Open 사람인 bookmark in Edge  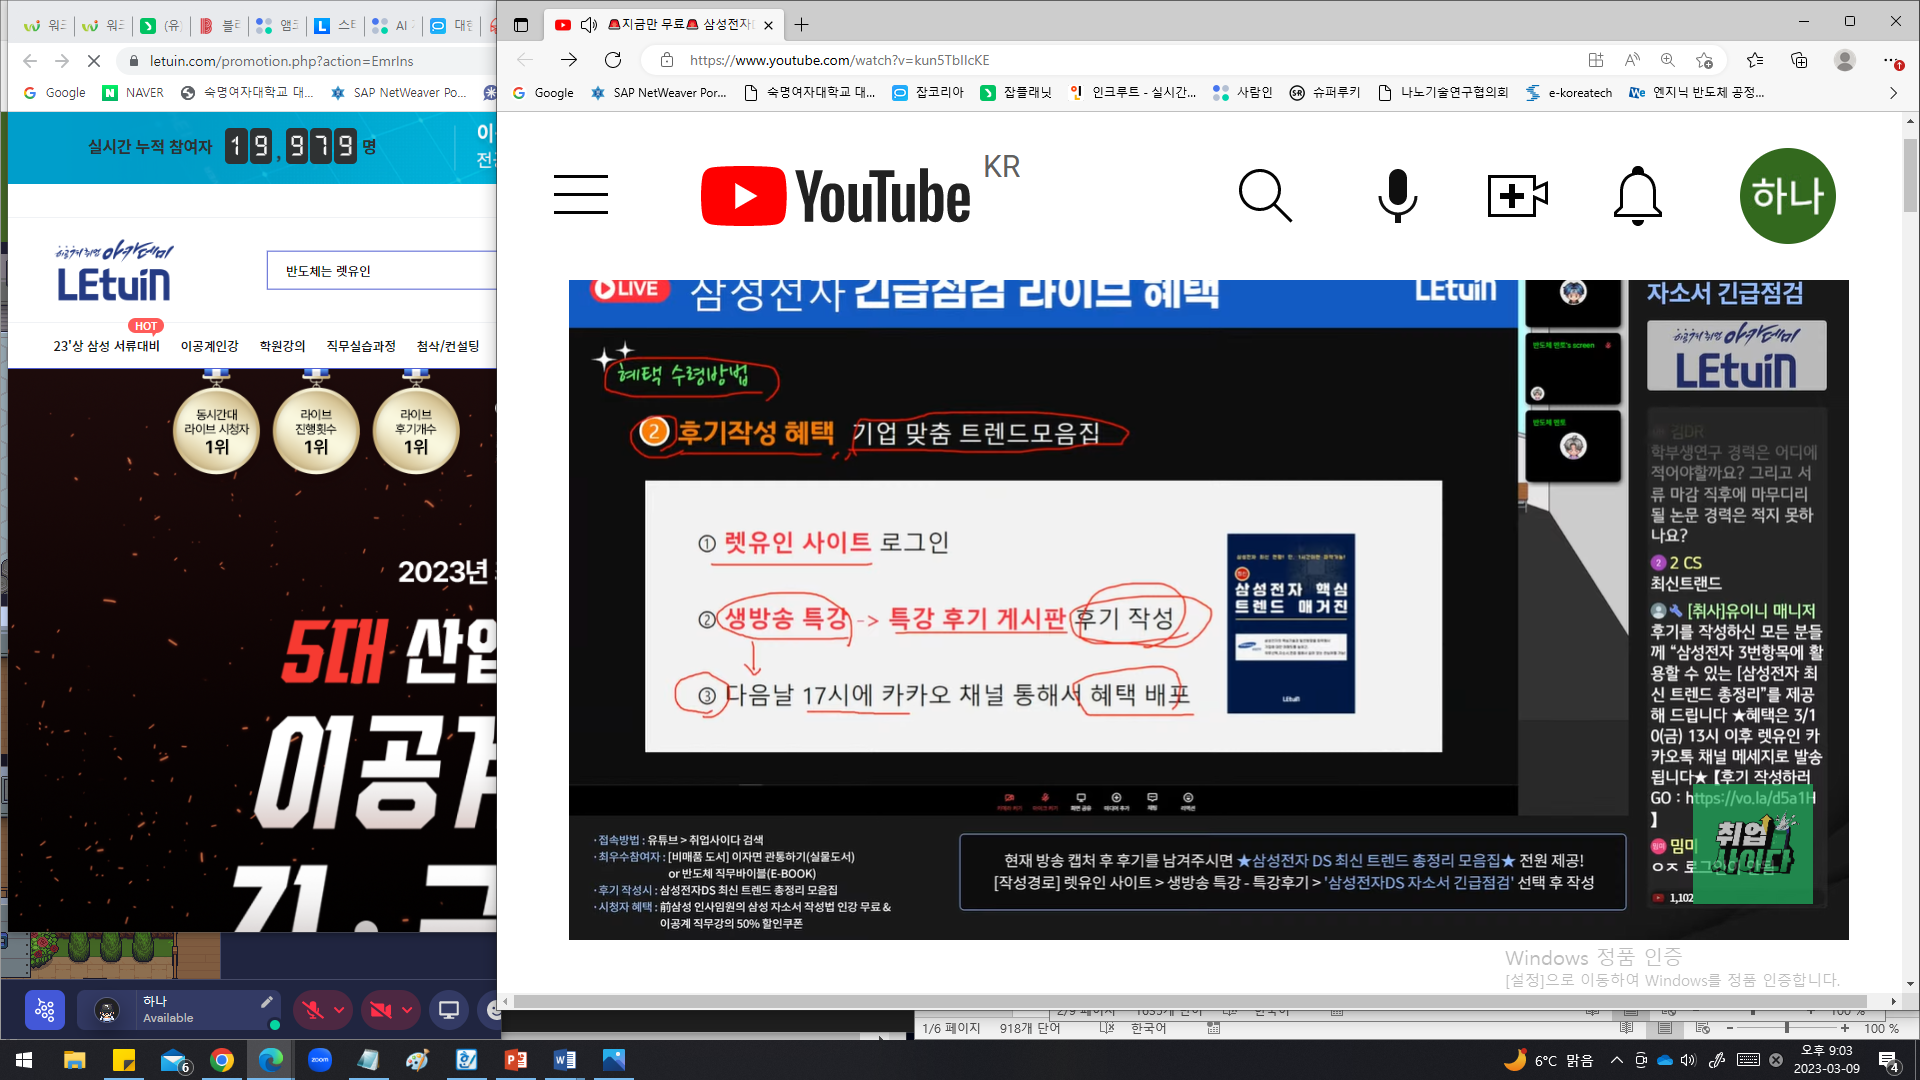(x=1243, y=93)
